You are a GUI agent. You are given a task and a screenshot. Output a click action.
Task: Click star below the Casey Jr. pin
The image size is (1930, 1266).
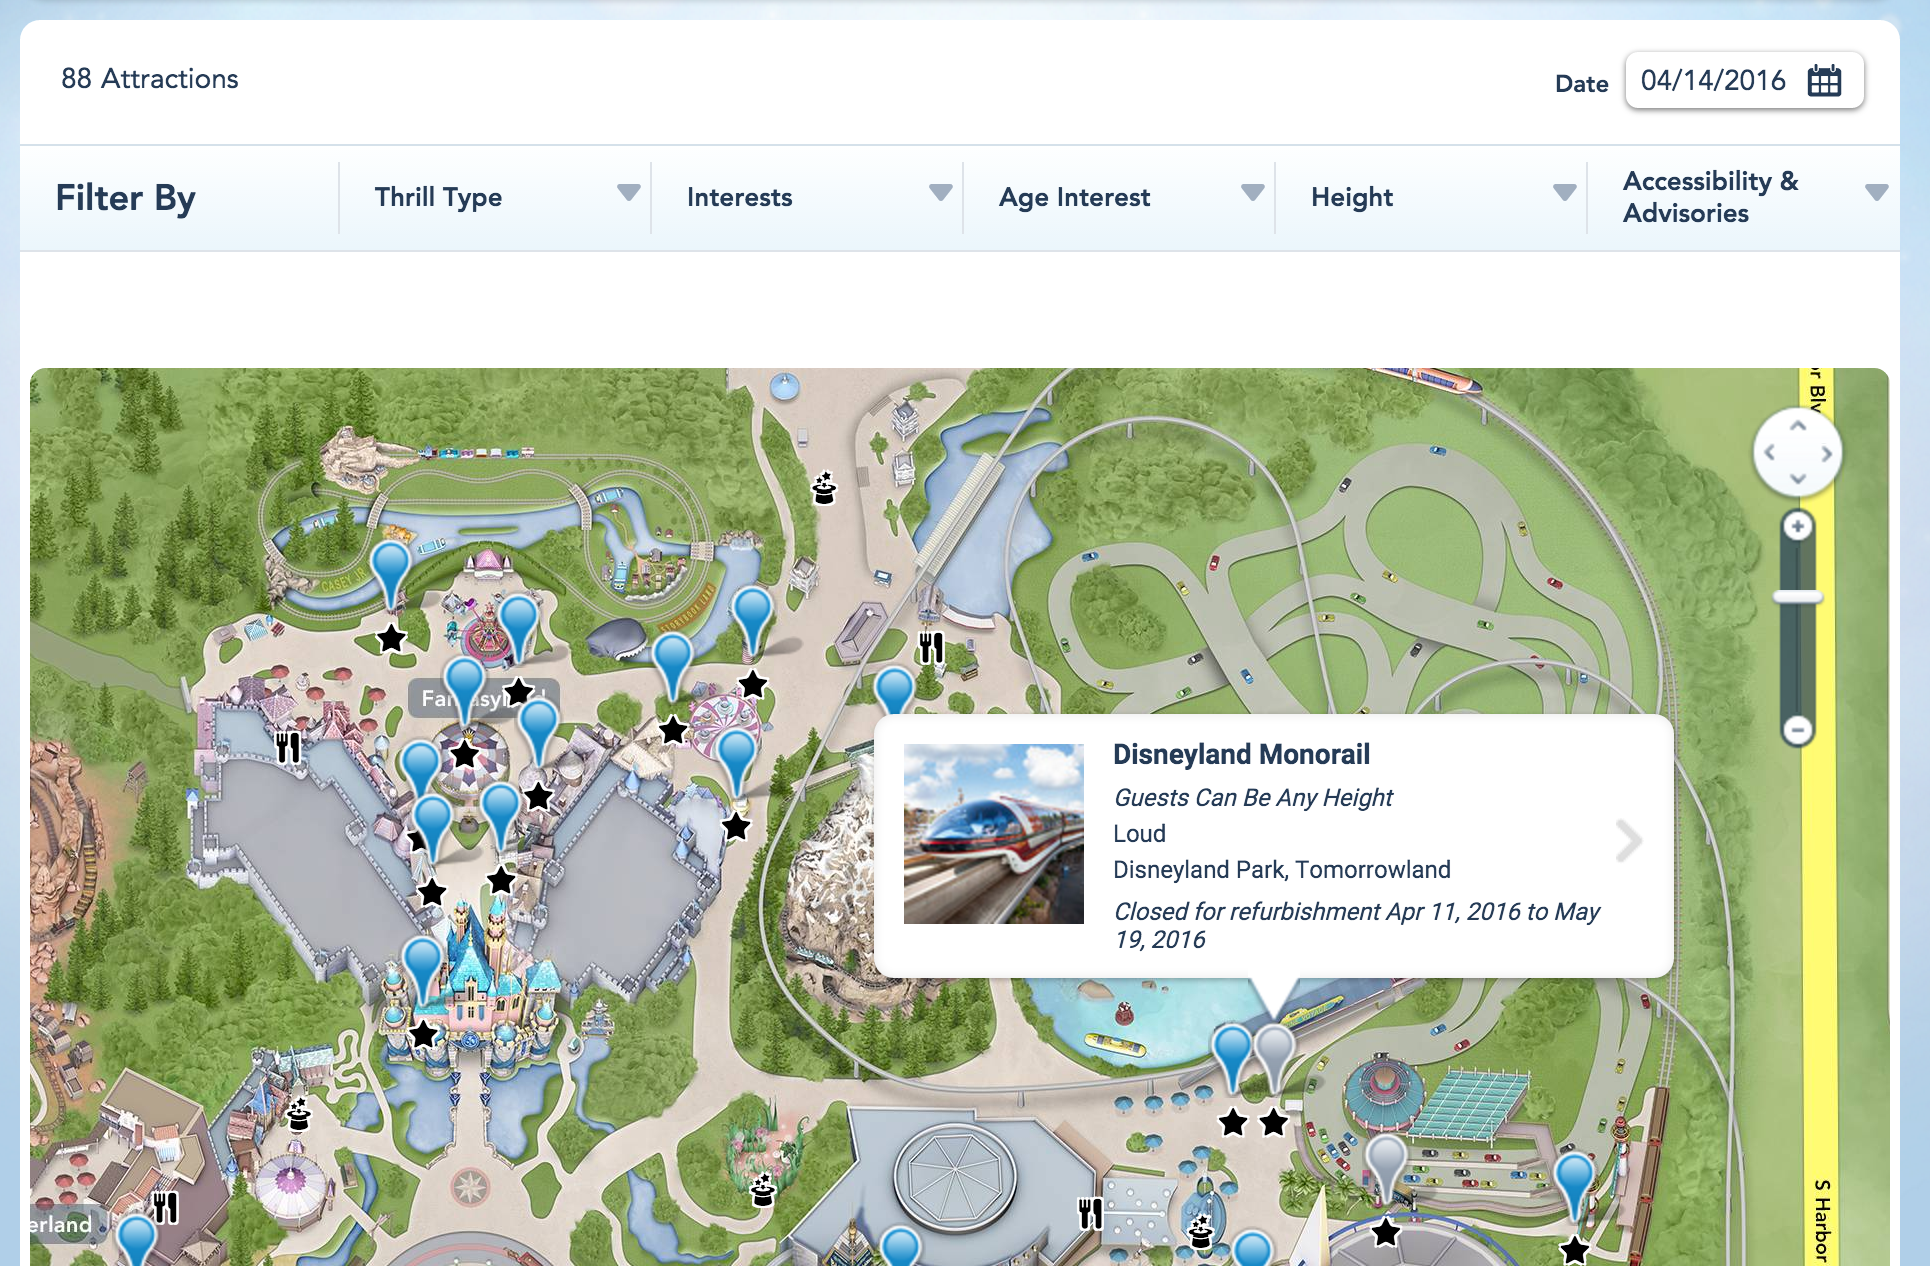click(391, 638)
